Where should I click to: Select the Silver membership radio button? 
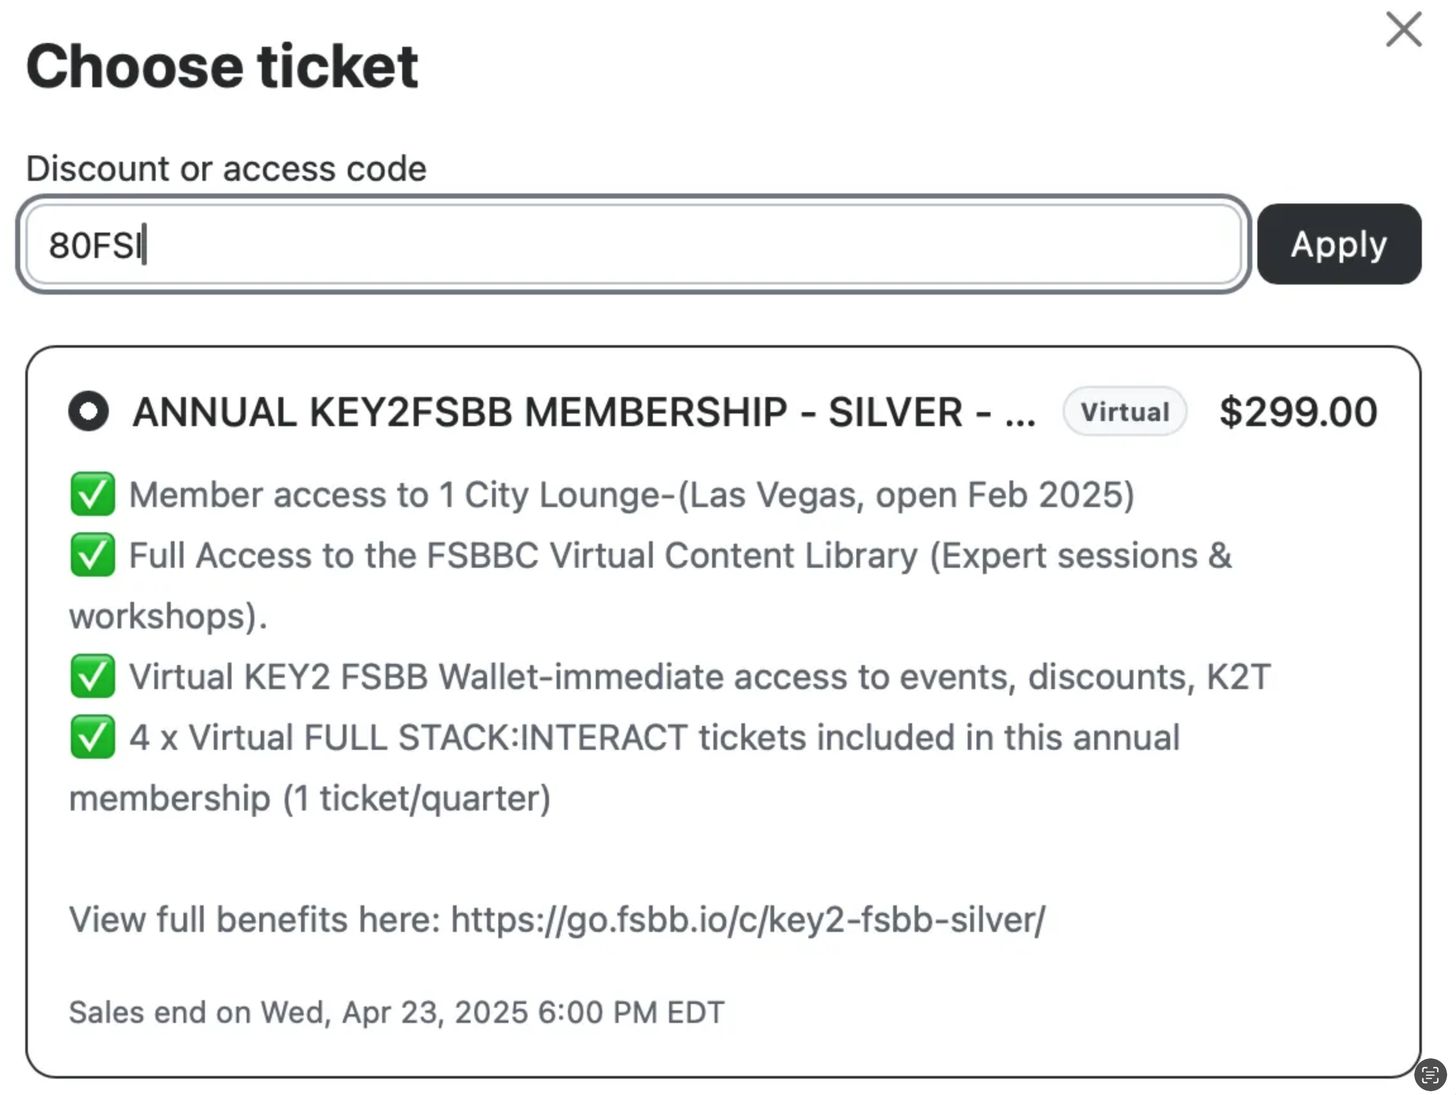click(88, 411)
